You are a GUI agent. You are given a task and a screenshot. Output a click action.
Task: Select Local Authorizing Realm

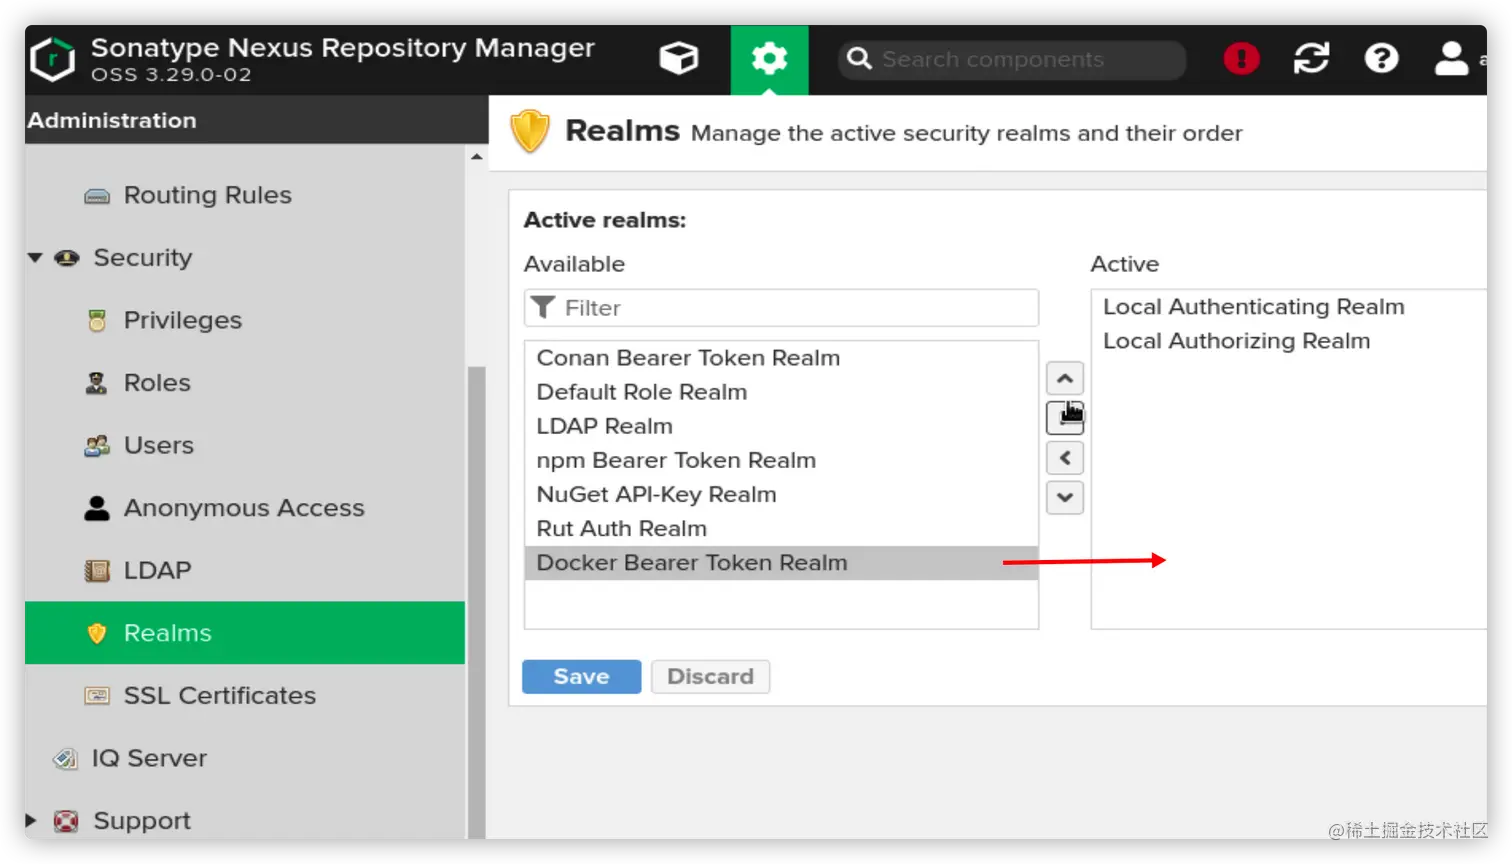(x=1289, y=341)
